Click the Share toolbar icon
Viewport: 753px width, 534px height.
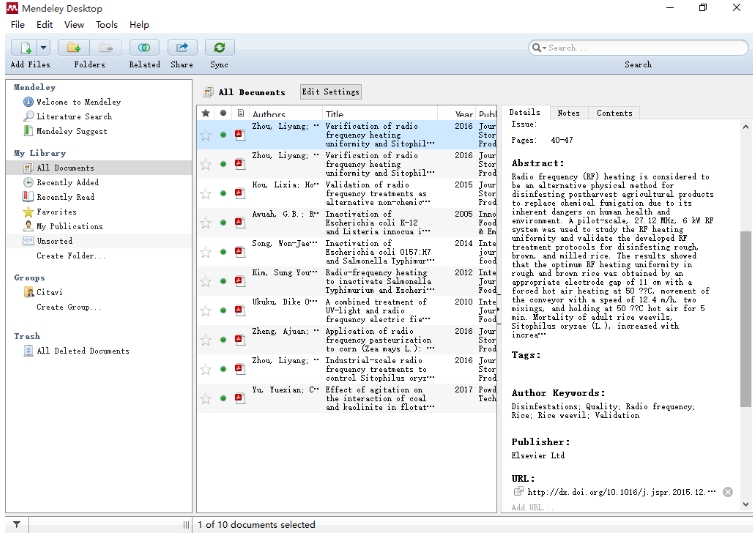182,48
